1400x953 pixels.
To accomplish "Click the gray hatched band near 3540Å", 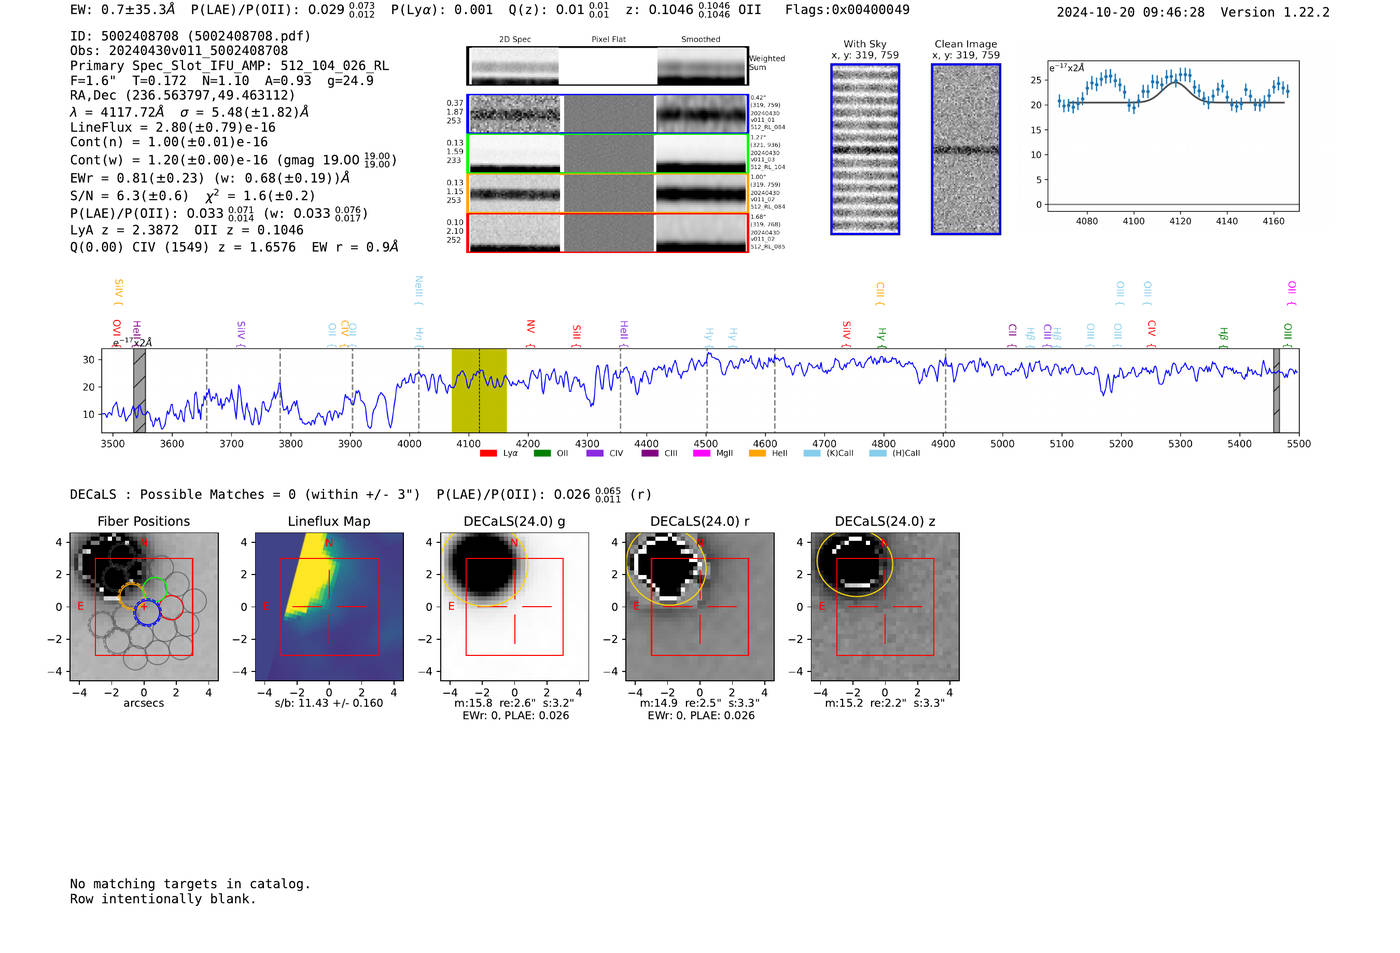I will [x=139, y=390].
